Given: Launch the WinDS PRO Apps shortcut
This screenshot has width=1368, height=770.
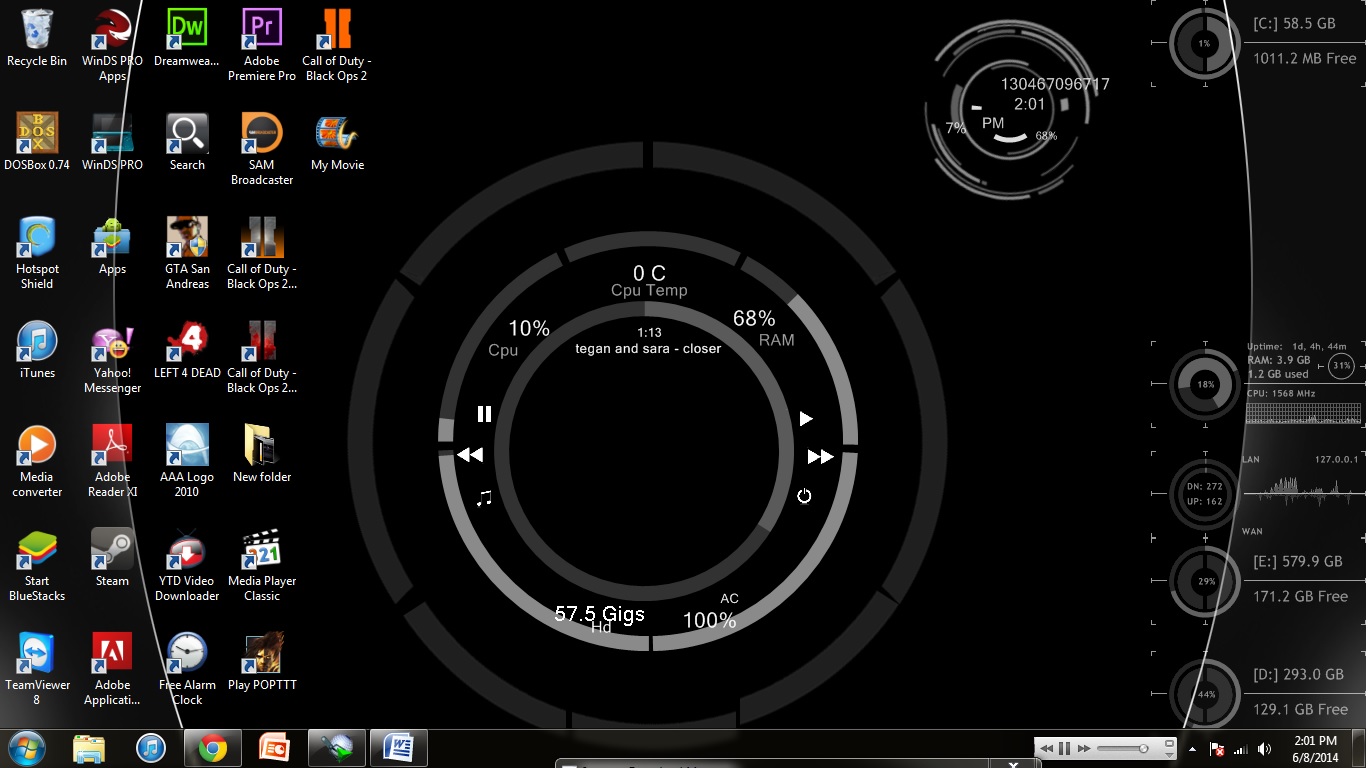Looking at the screenshot, I should coord(112,46).
